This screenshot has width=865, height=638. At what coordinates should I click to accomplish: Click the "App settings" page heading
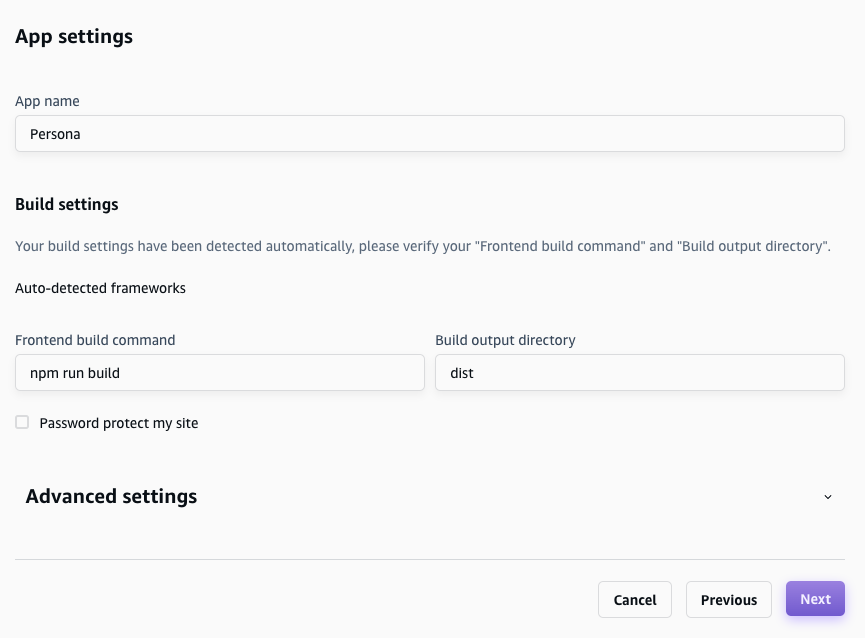click(x=74, y=37)
